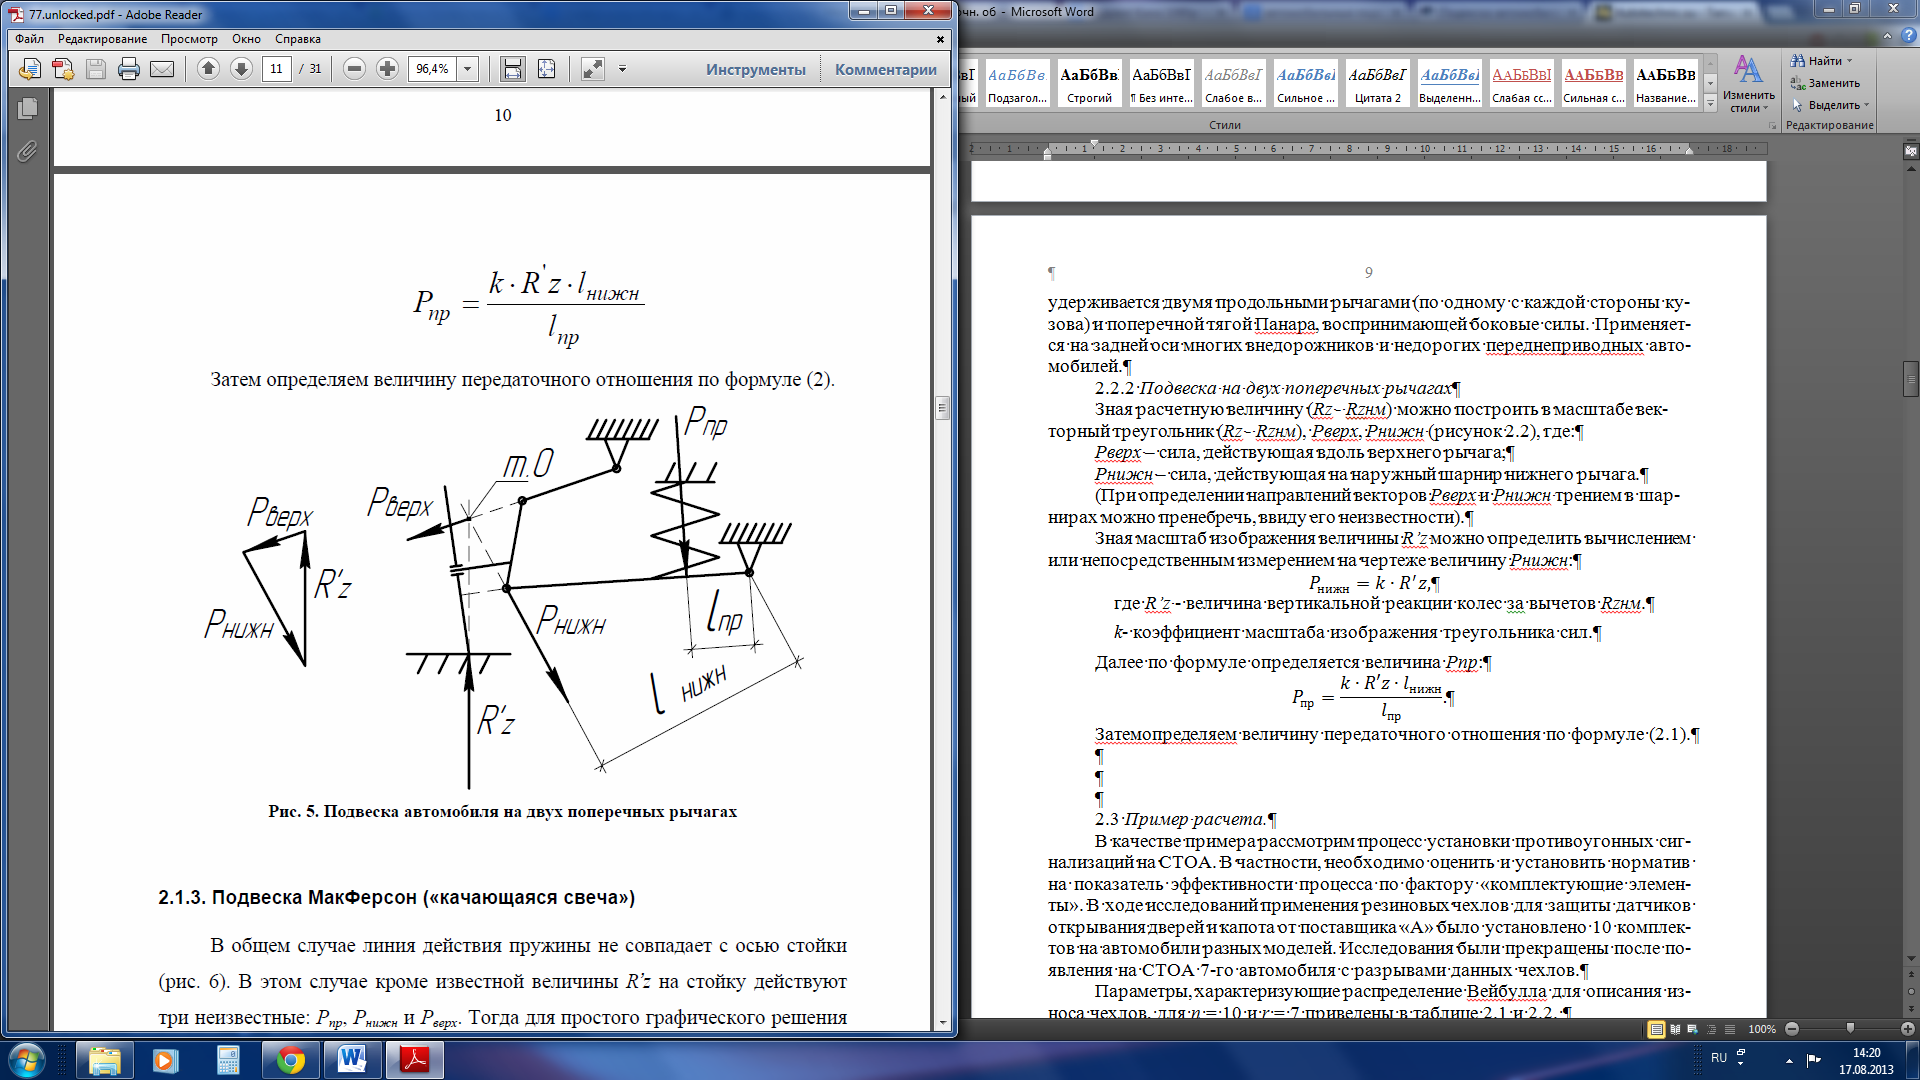1920x1080 pixels.
Task: Select Print Layout view in the Word status bar
Action: click(x=1656, y=1029)
